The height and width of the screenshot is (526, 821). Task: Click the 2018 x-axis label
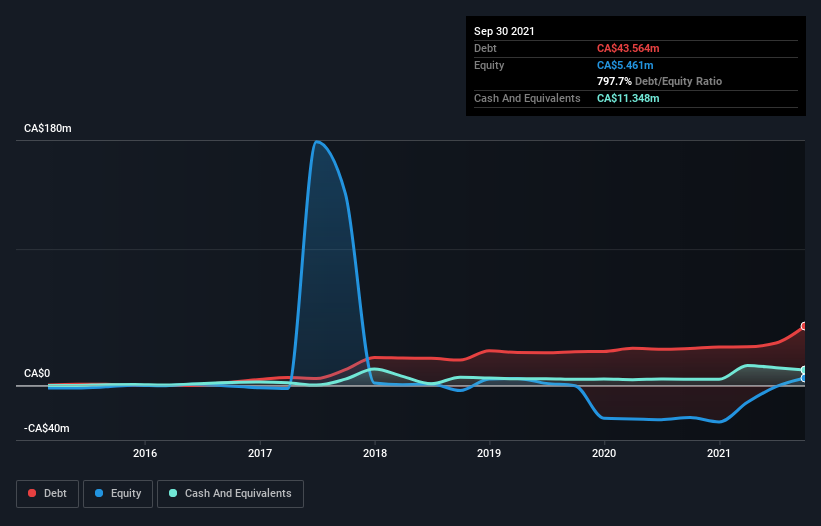point(375,453)
